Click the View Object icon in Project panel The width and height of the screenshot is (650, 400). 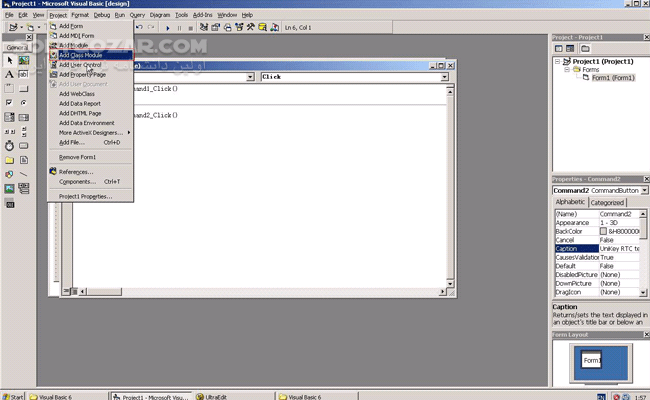point(571,48)
